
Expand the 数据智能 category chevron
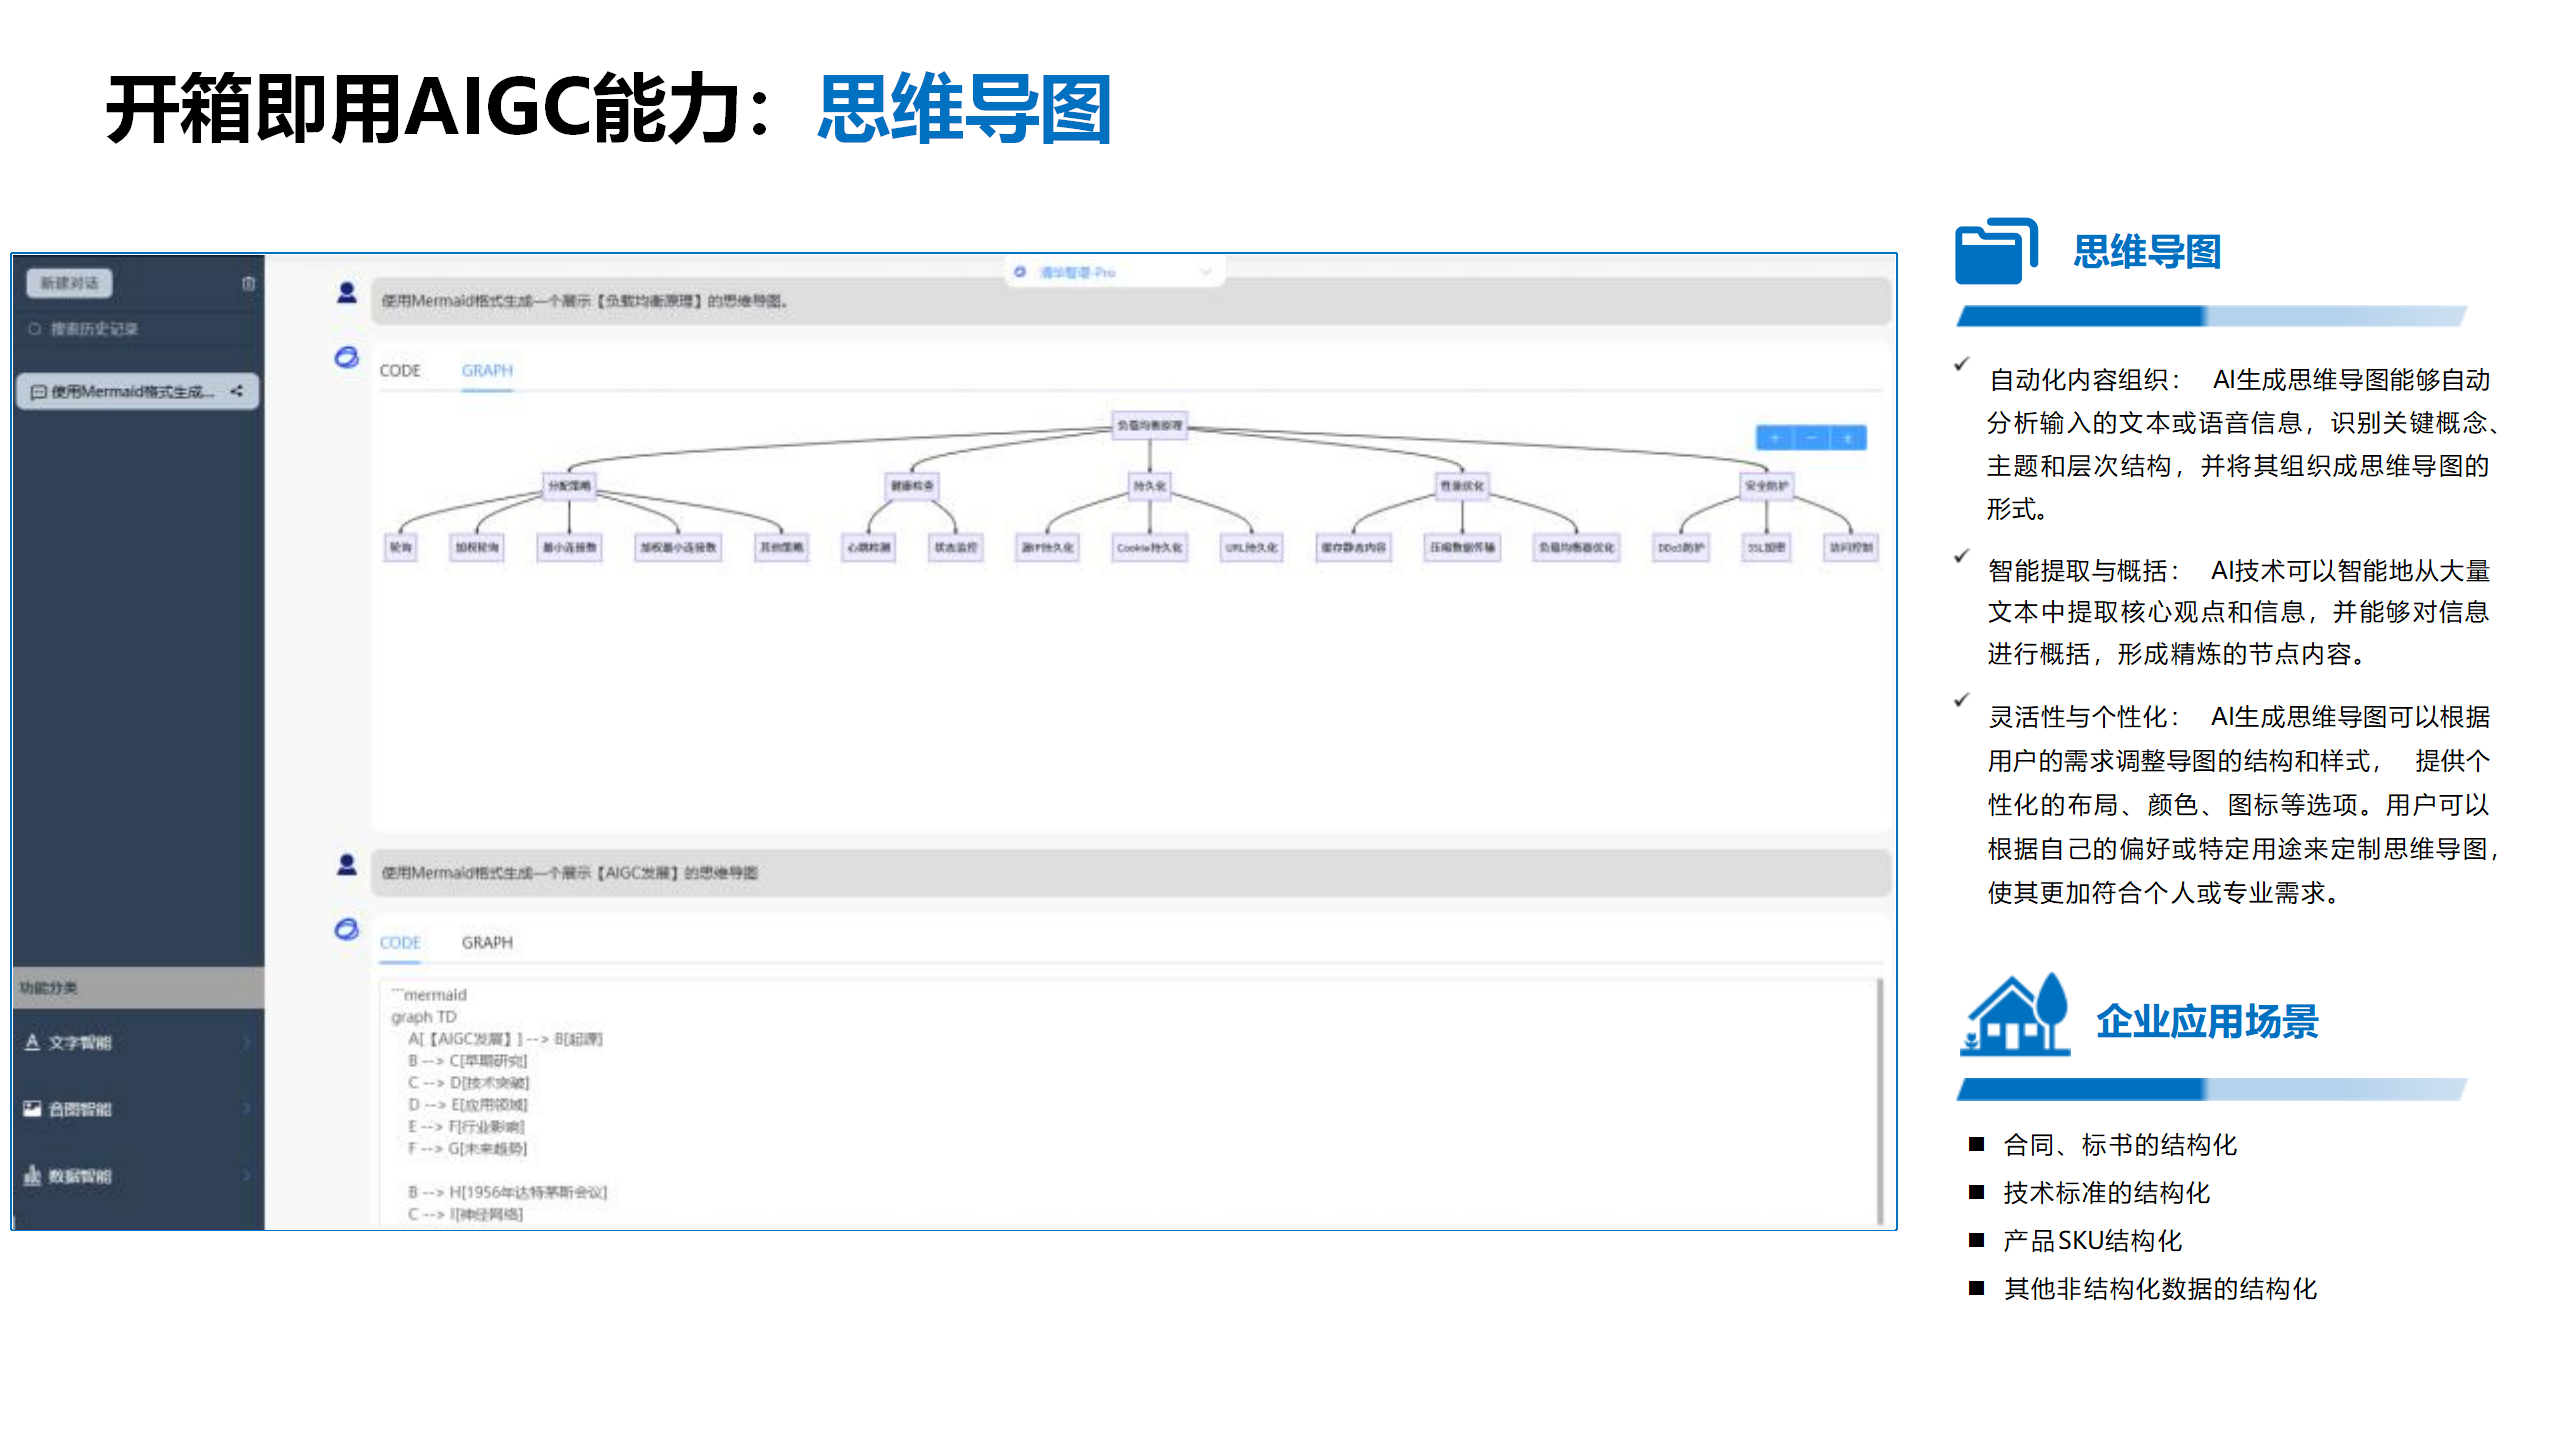(246, 1175)
